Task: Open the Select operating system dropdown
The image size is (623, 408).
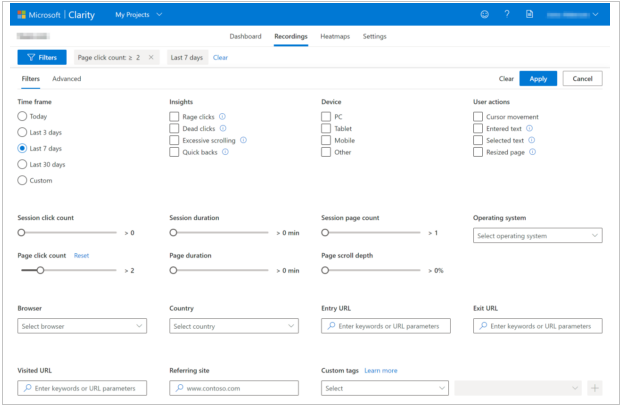Action: 538,236
